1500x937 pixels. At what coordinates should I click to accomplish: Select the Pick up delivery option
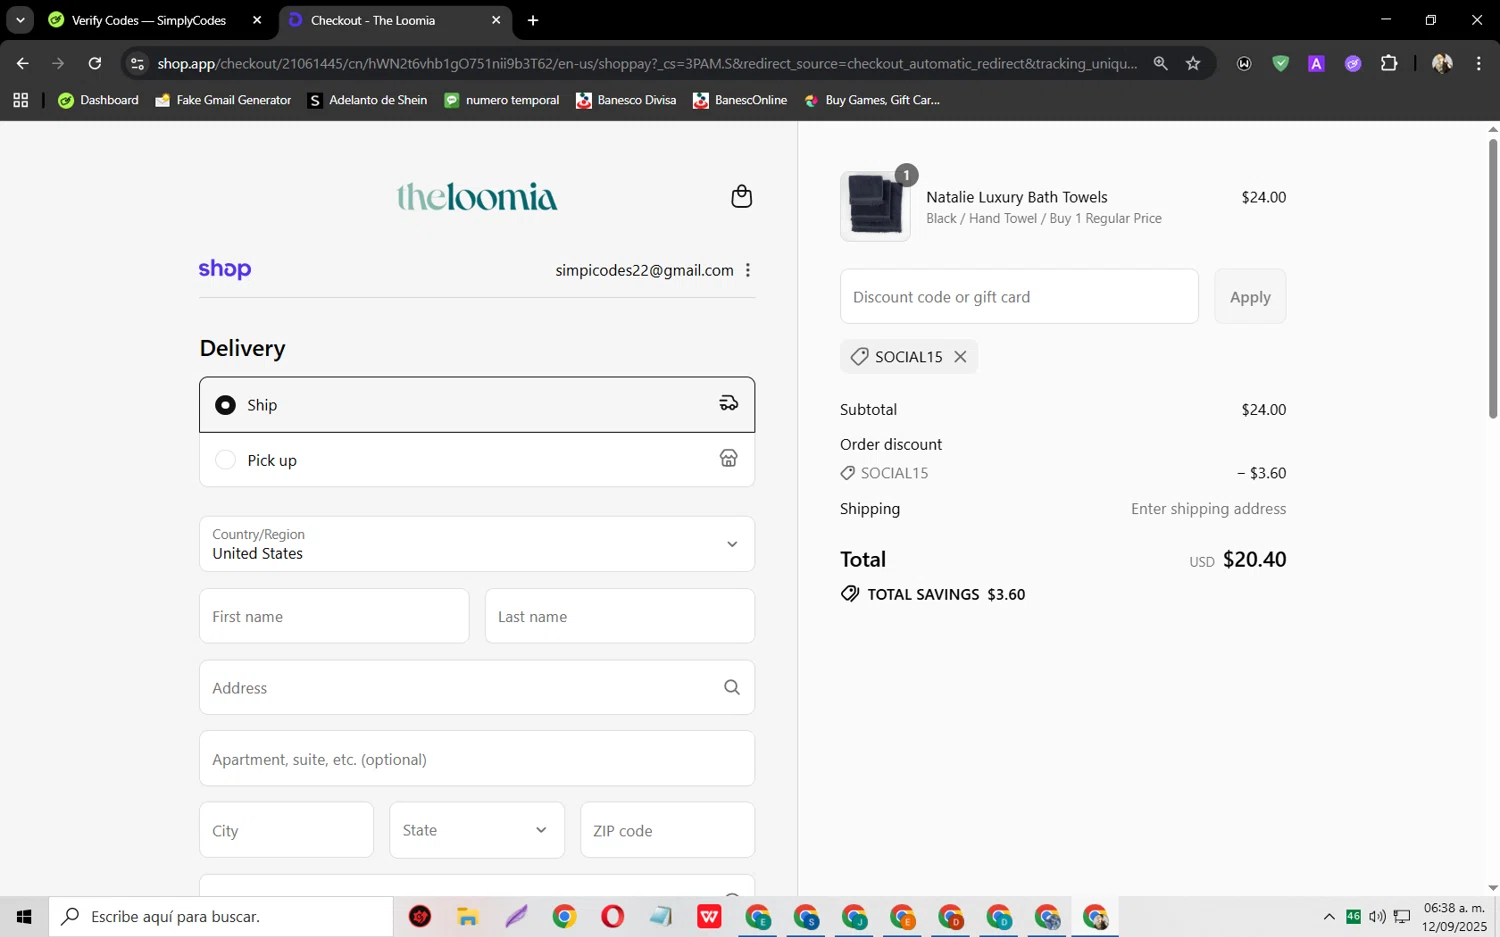[477, 460]
